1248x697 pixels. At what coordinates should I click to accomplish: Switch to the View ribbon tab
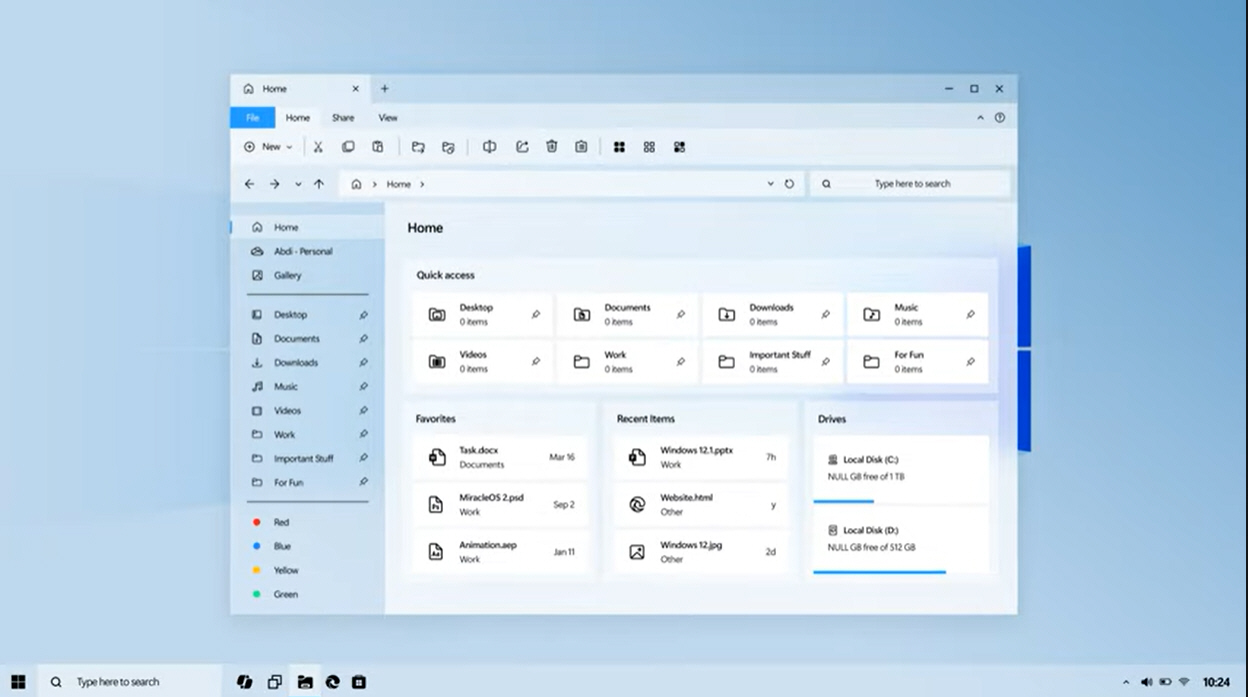coord(388,117)
